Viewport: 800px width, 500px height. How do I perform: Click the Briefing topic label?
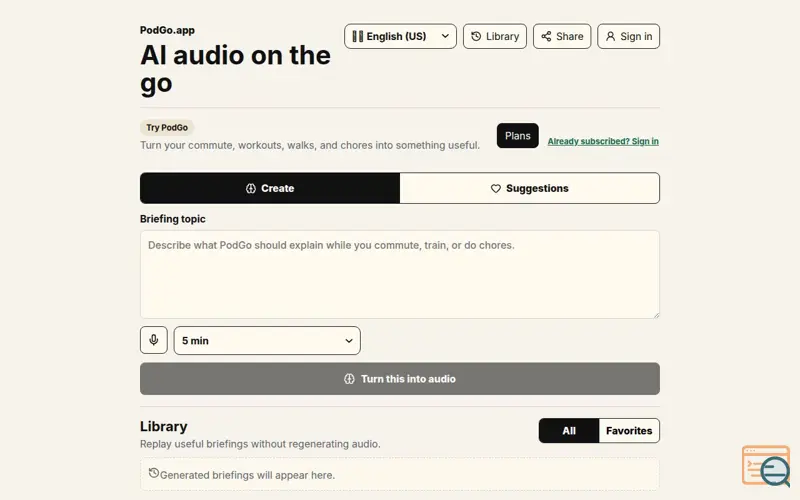(172, 219)
